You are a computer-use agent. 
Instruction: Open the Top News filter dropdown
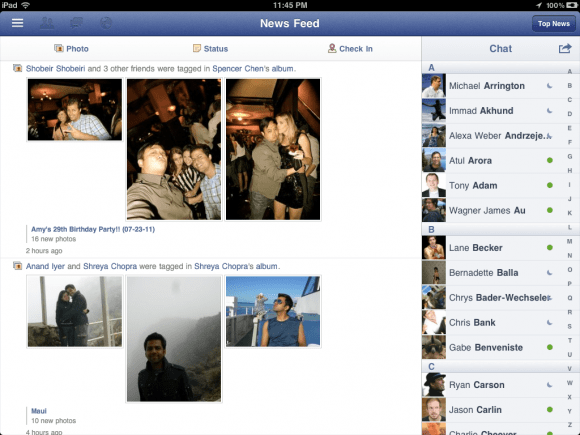(554, 24)
